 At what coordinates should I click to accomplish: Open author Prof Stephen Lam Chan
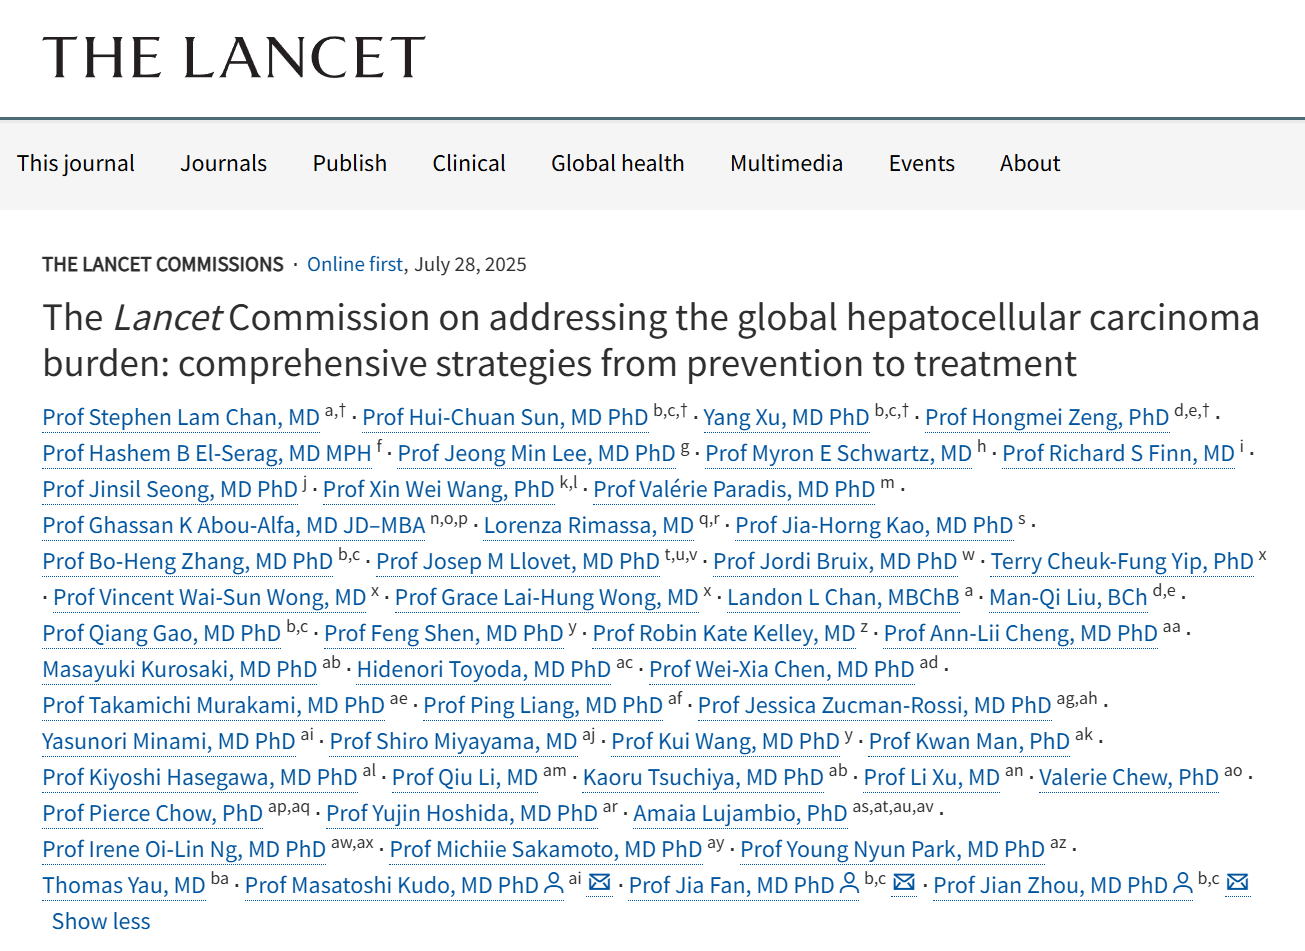[x=181, y=417]
